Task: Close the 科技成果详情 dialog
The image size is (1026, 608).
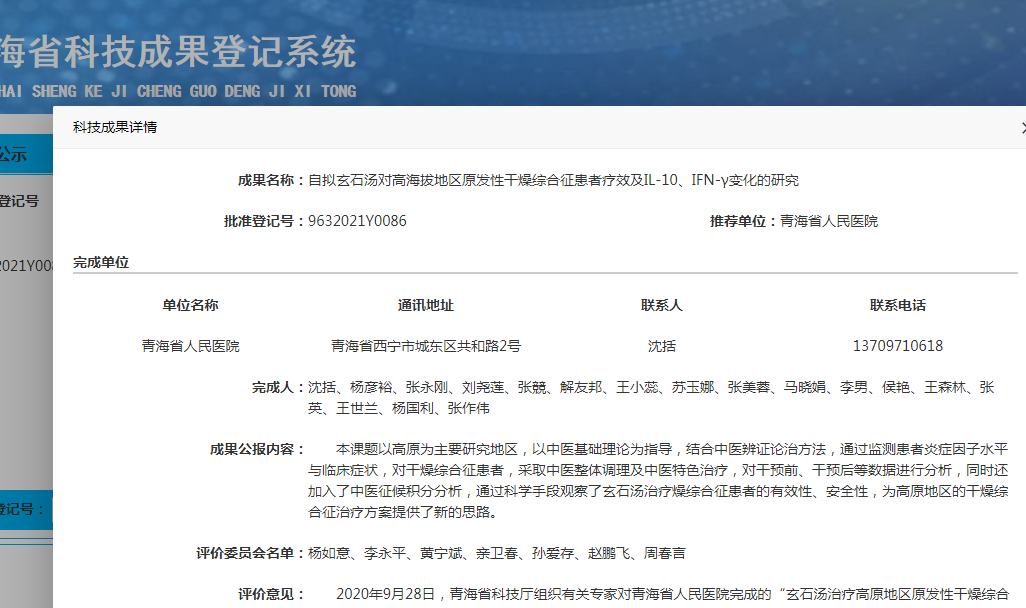Action: coord(1021,128)
